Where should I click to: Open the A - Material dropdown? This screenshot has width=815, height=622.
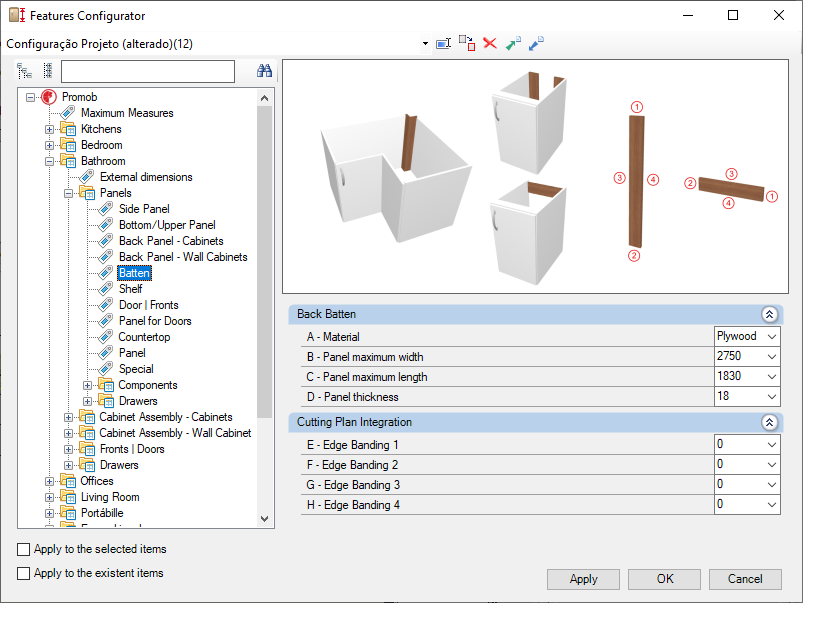772,337
